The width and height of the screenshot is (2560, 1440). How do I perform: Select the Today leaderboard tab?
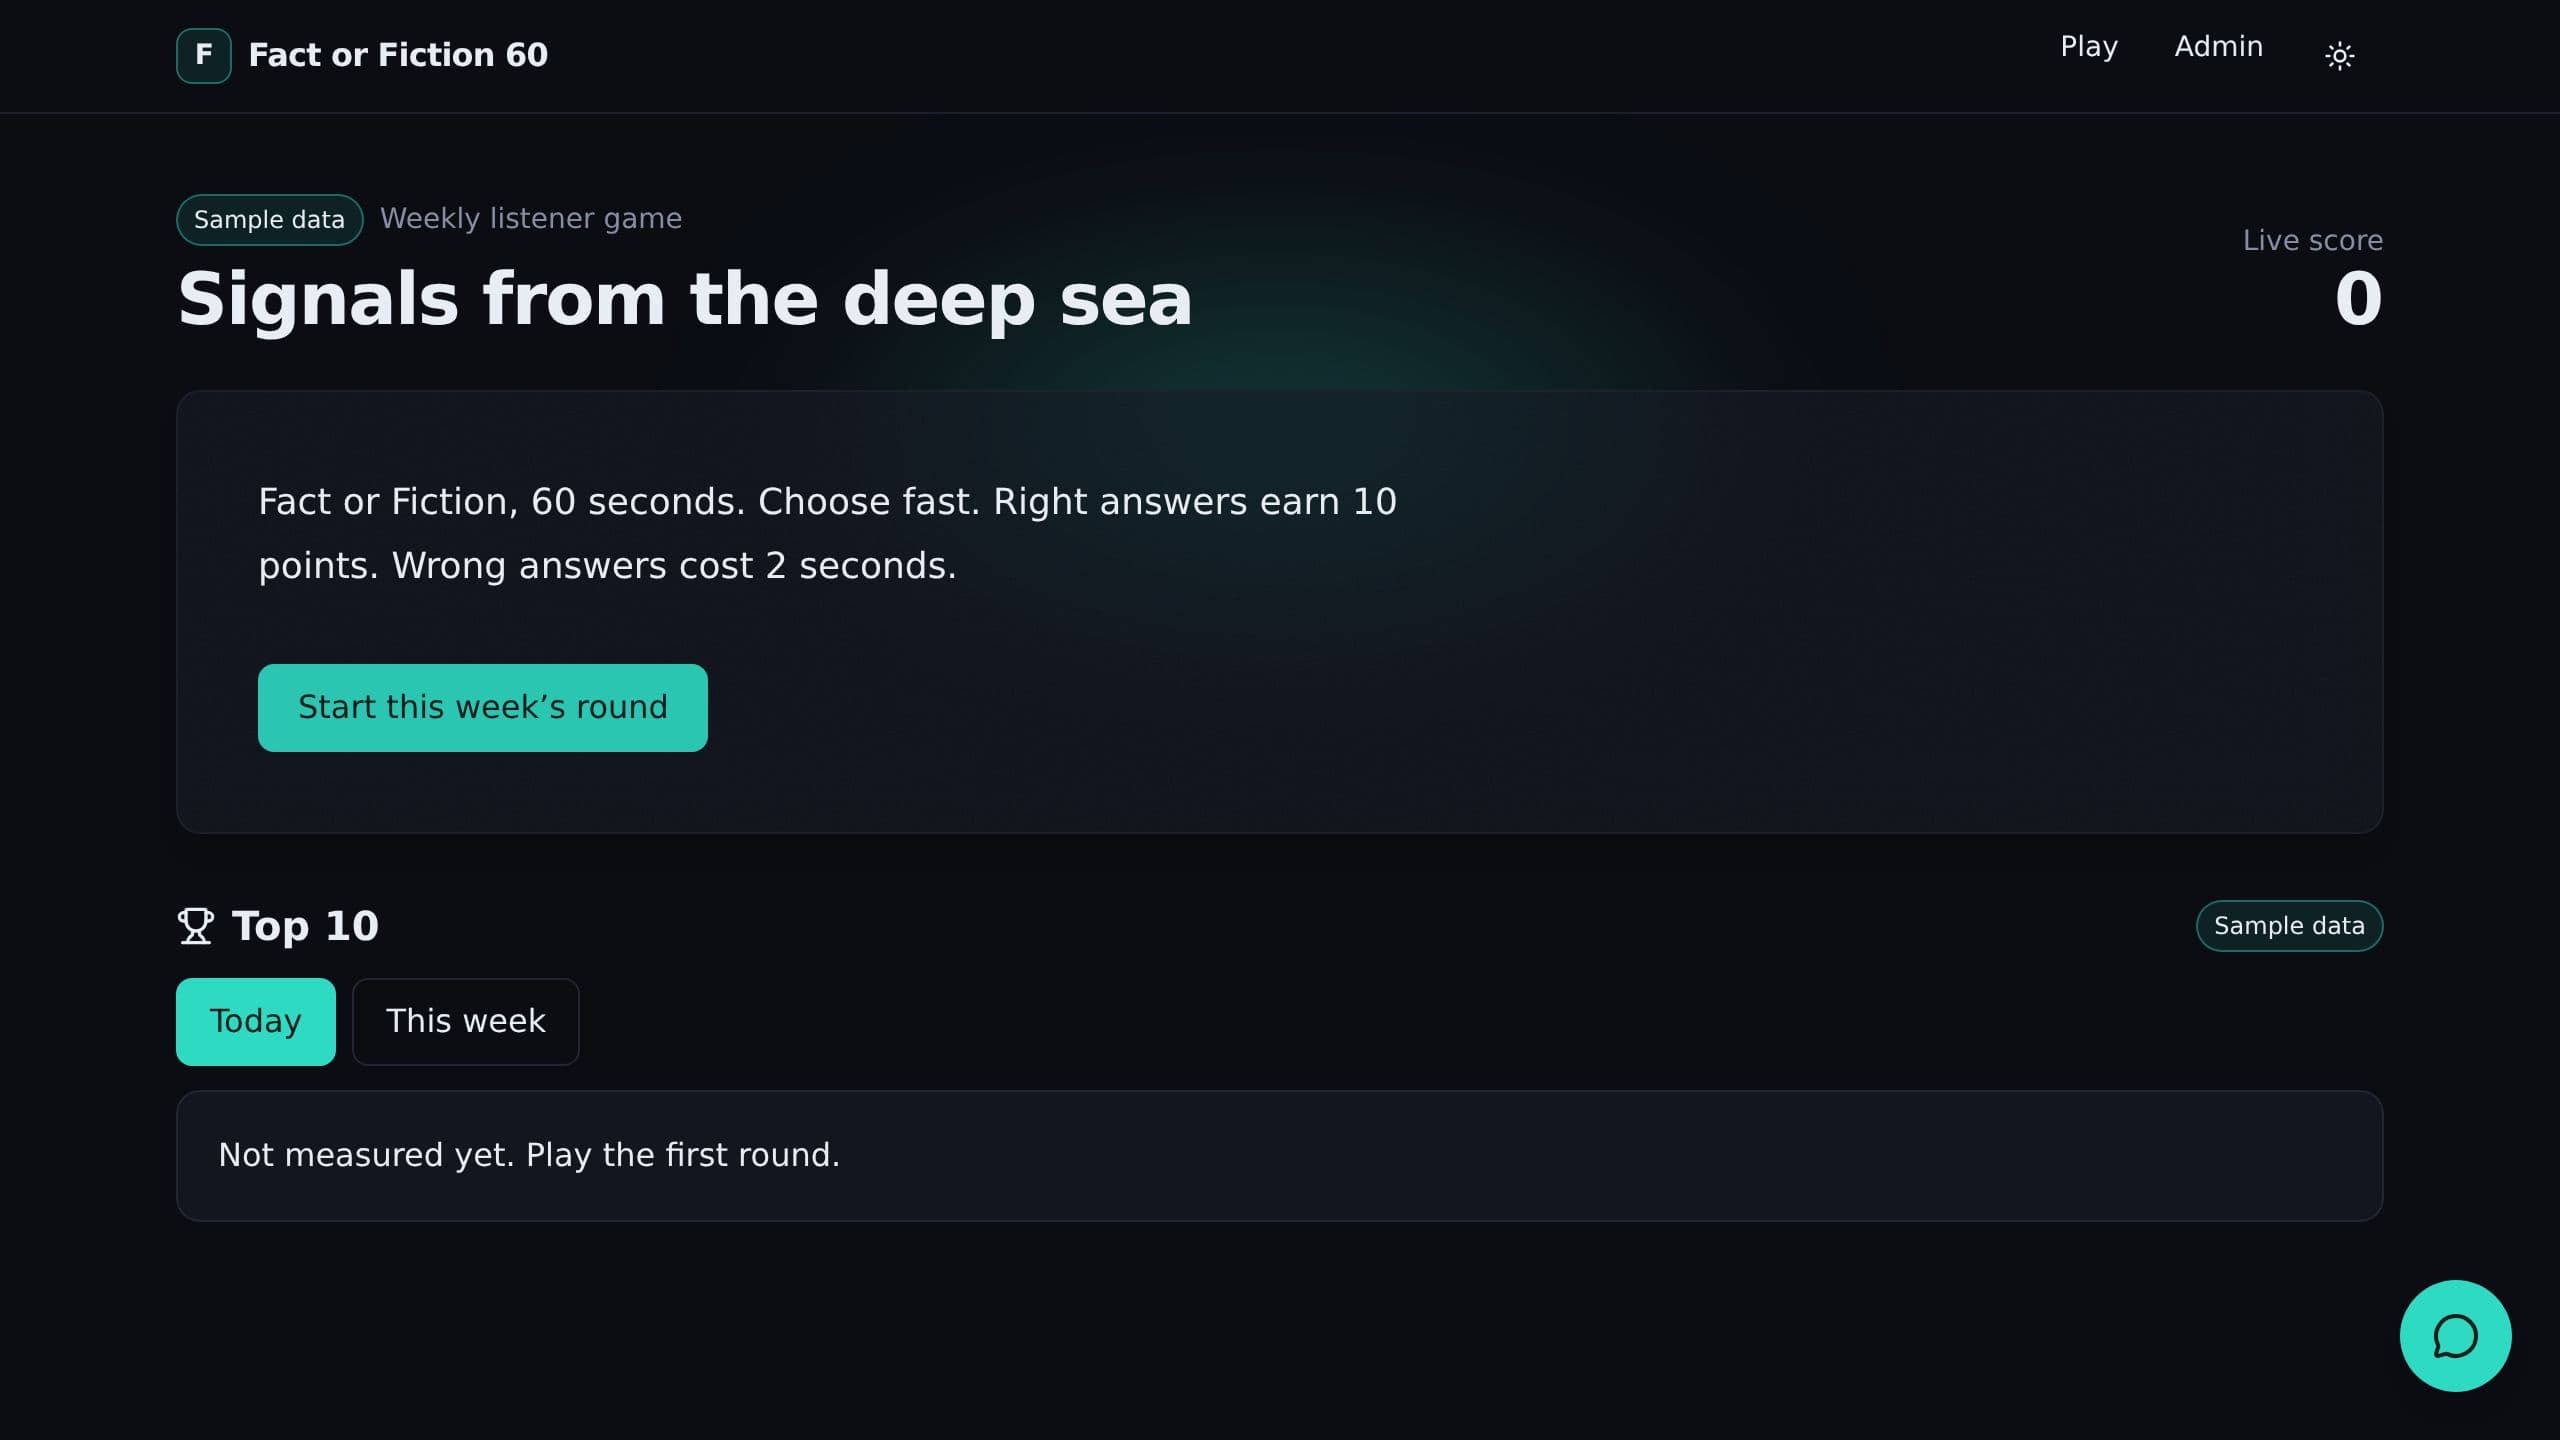pos(256,1022)
